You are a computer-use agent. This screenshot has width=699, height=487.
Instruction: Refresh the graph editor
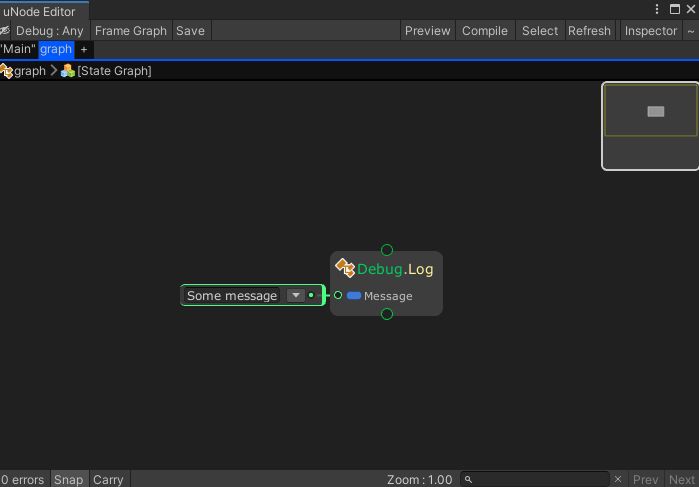point(589,31)
